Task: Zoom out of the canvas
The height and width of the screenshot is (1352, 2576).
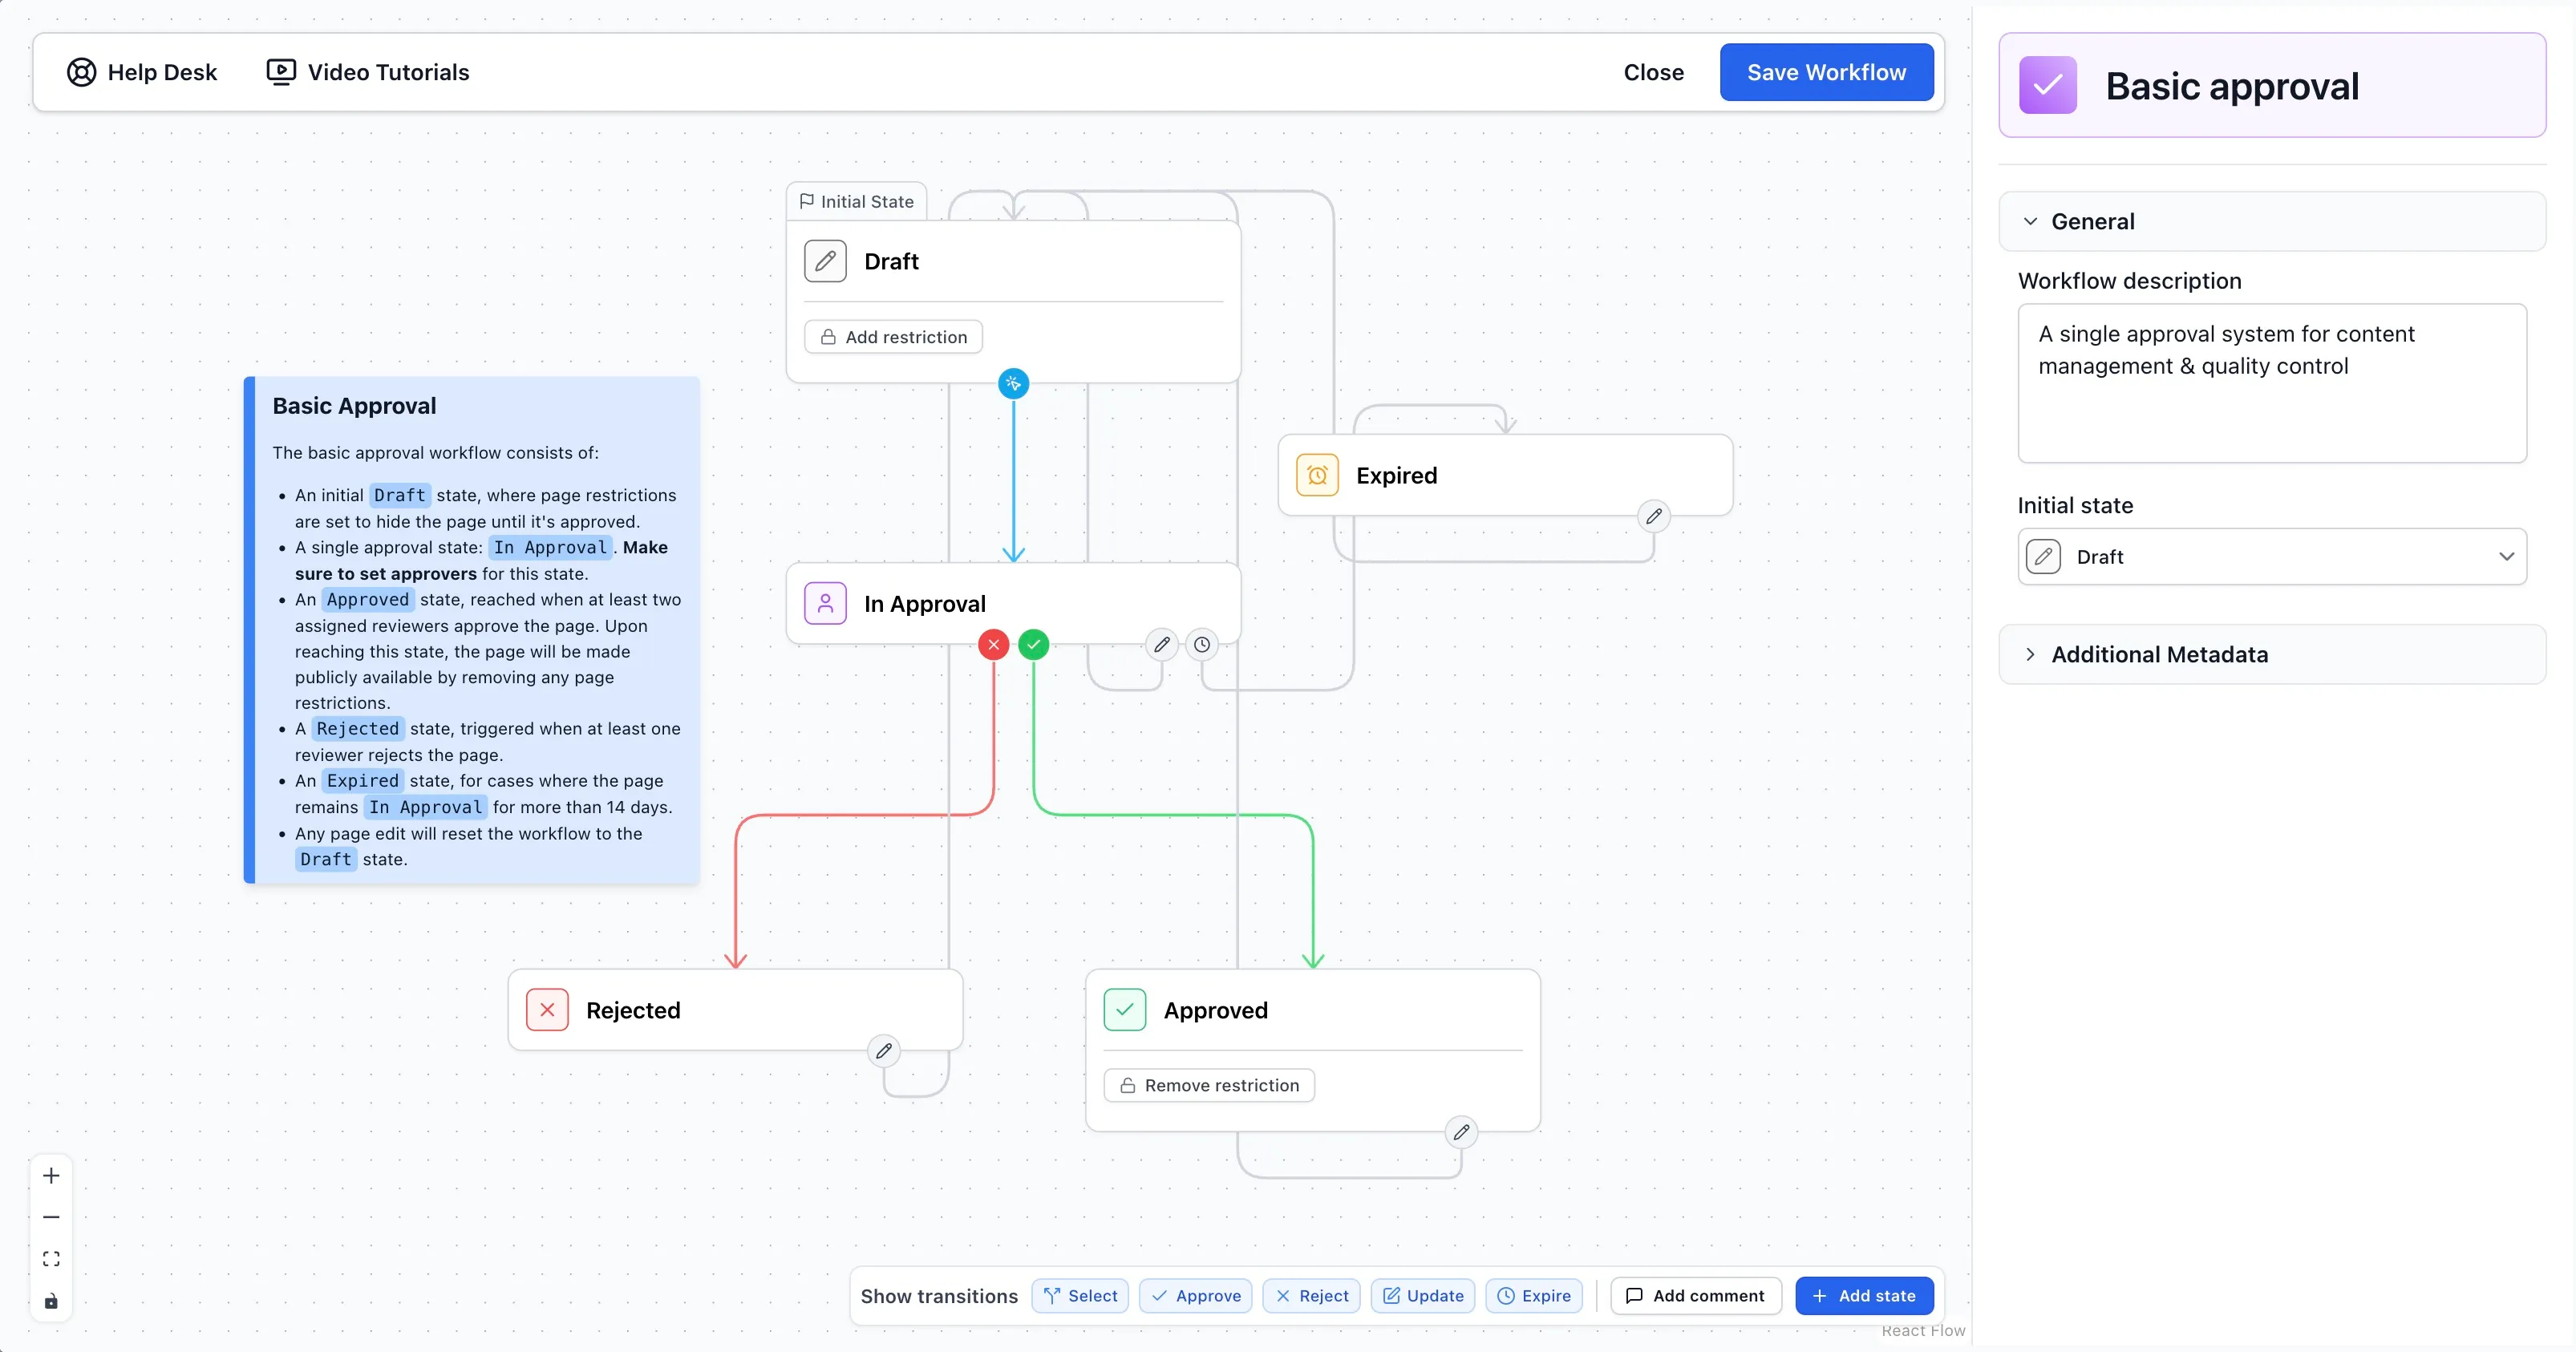Action: 51,1217
